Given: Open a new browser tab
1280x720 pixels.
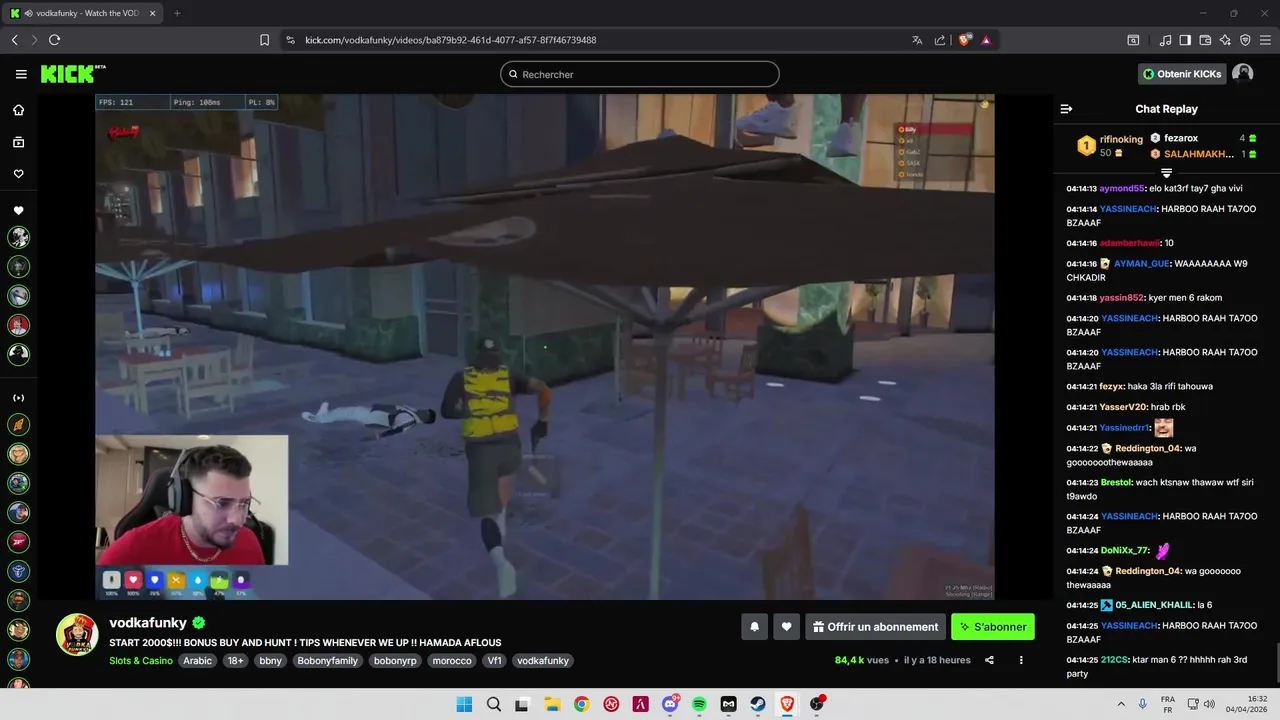Looking at the screenshot, I should (x=177, y=13).
